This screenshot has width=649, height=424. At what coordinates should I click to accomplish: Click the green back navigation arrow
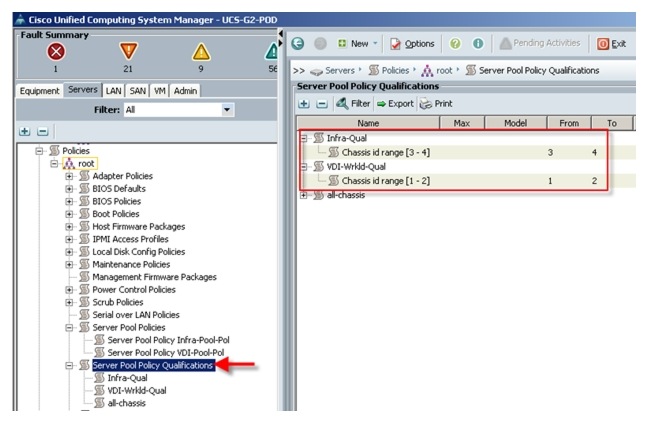298,43
